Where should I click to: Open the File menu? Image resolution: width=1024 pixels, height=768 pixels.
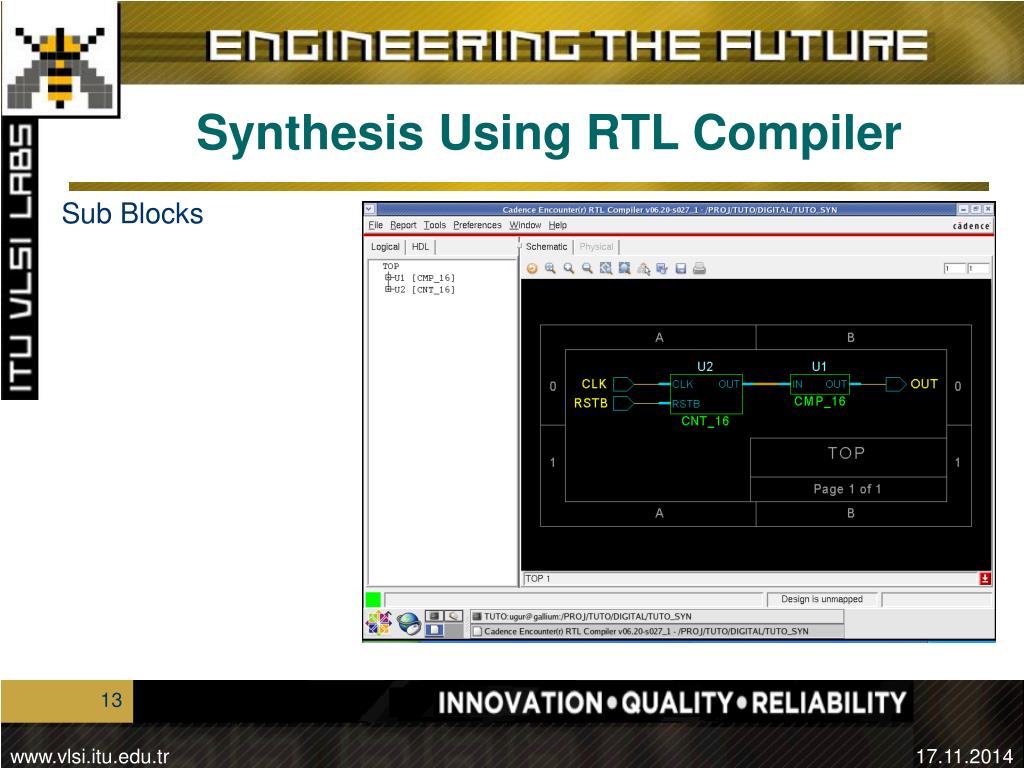pos(376,225)
